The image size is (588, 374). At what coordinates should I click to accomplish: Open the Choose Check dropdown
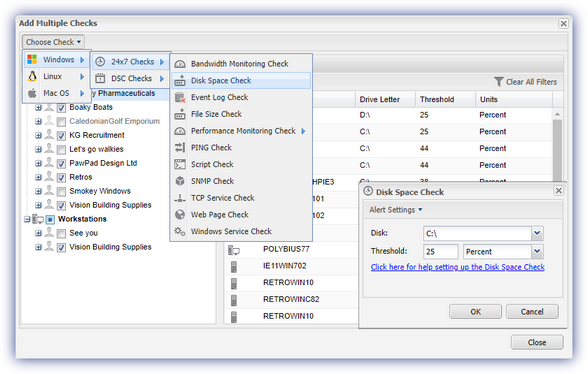53,42
